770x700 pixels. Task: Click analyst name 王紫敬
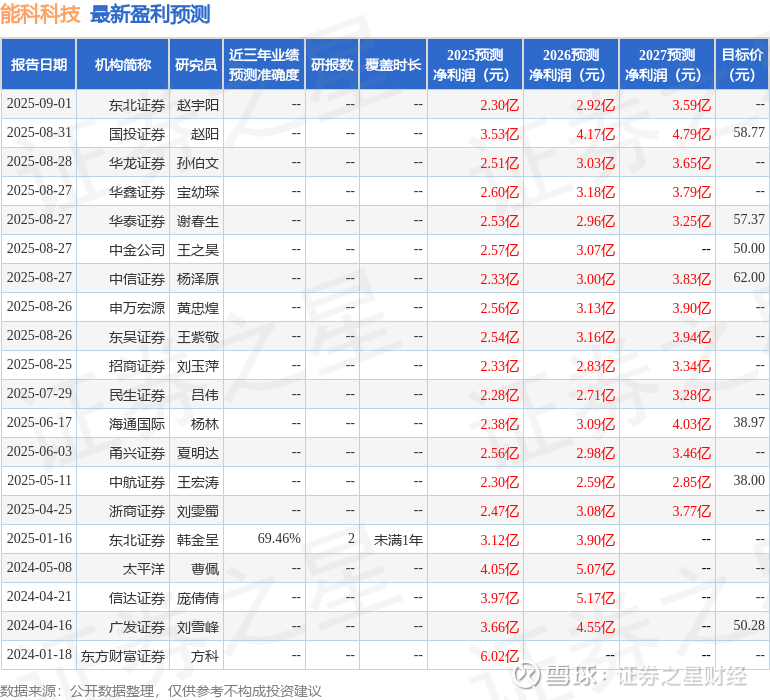(x=197, y=337)
